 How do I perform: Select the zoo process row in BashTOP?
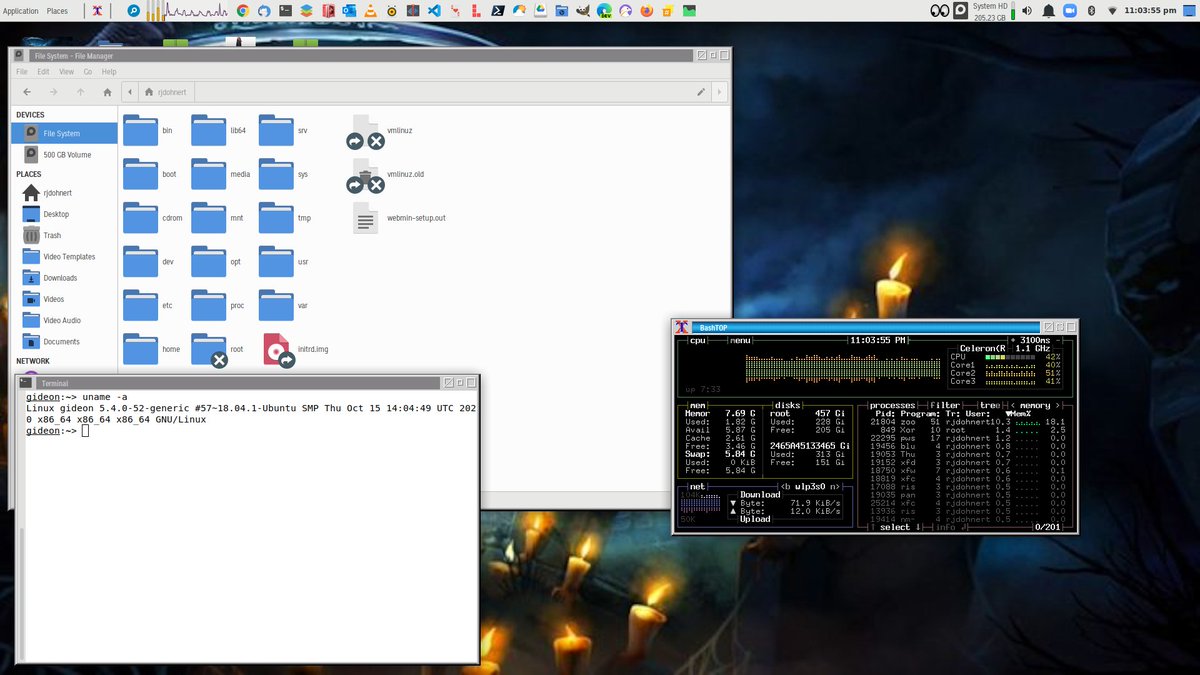[968, 421]
